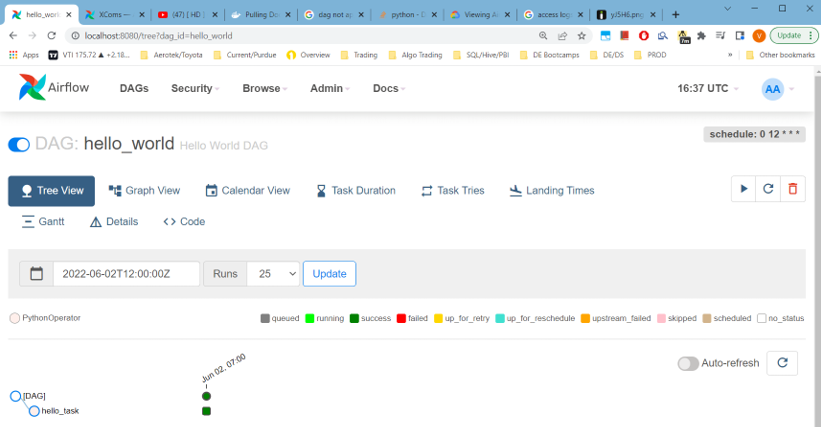
Task: Open Admin dropdown menu
Action: click(330, 88)
